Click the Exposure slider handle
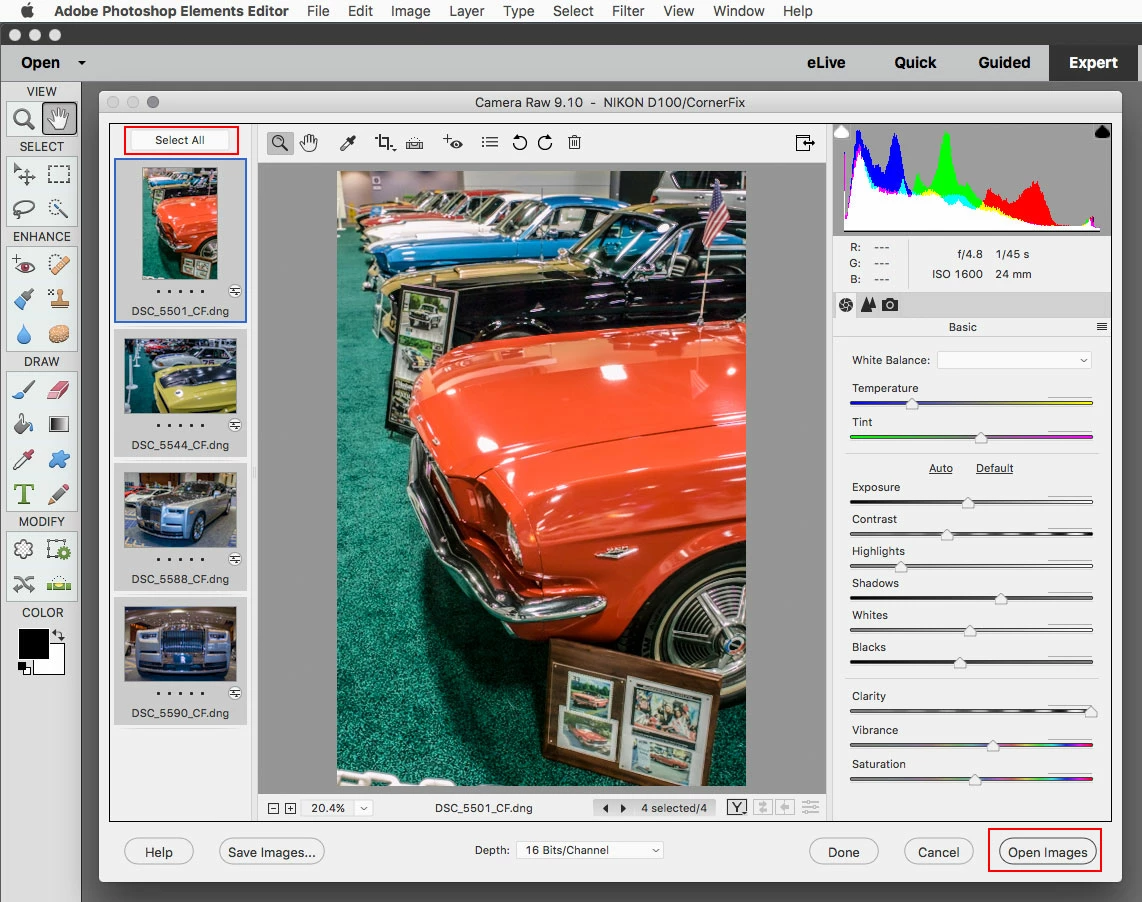 click(x=968, y=503)
